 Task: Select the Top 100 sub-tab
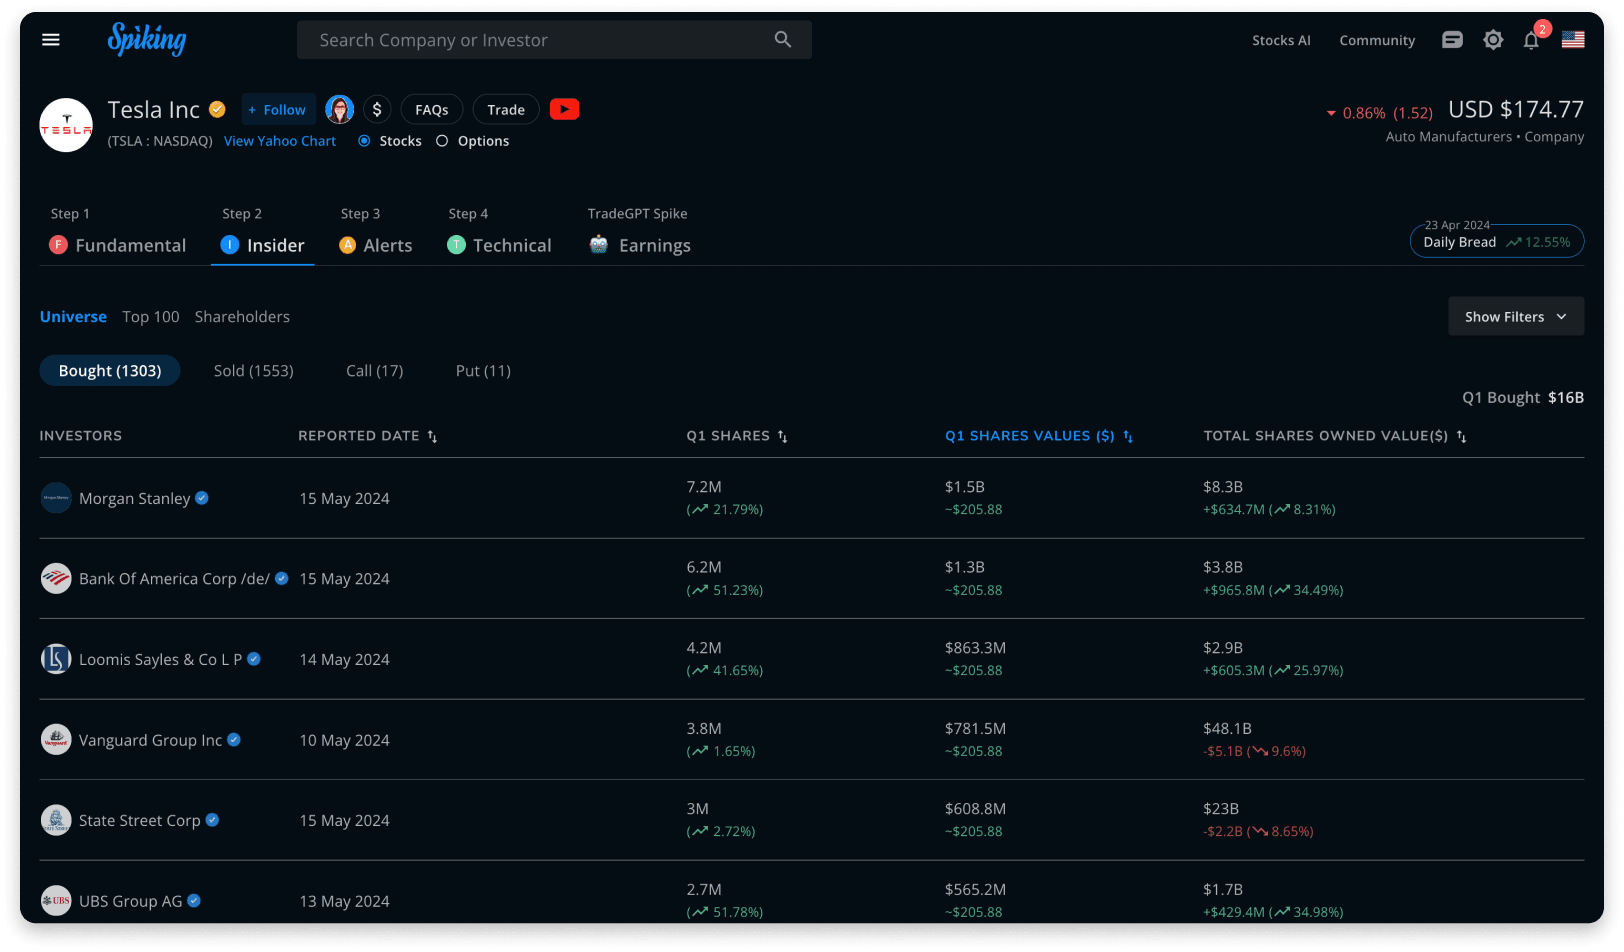(151, 317)
